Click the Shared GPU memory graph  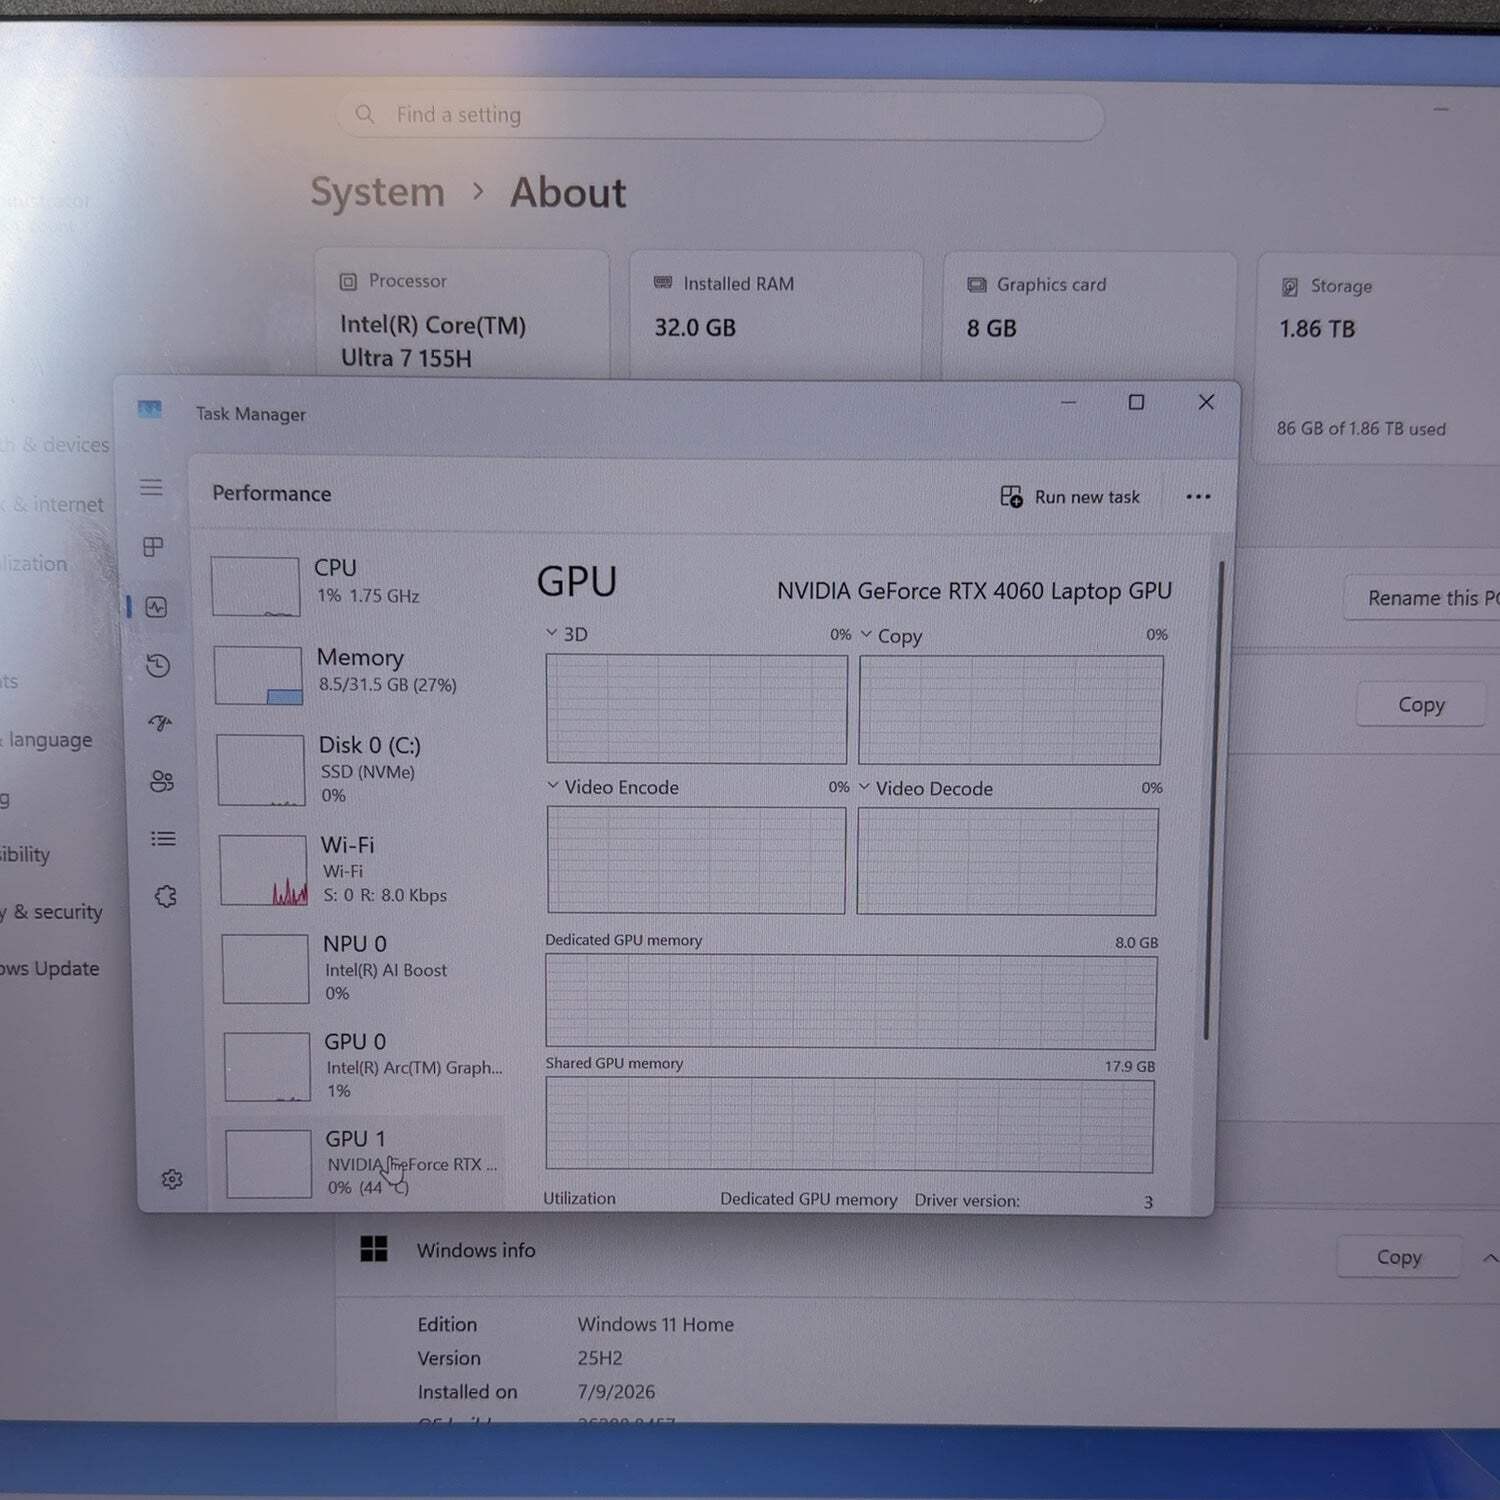(849, 1125)
